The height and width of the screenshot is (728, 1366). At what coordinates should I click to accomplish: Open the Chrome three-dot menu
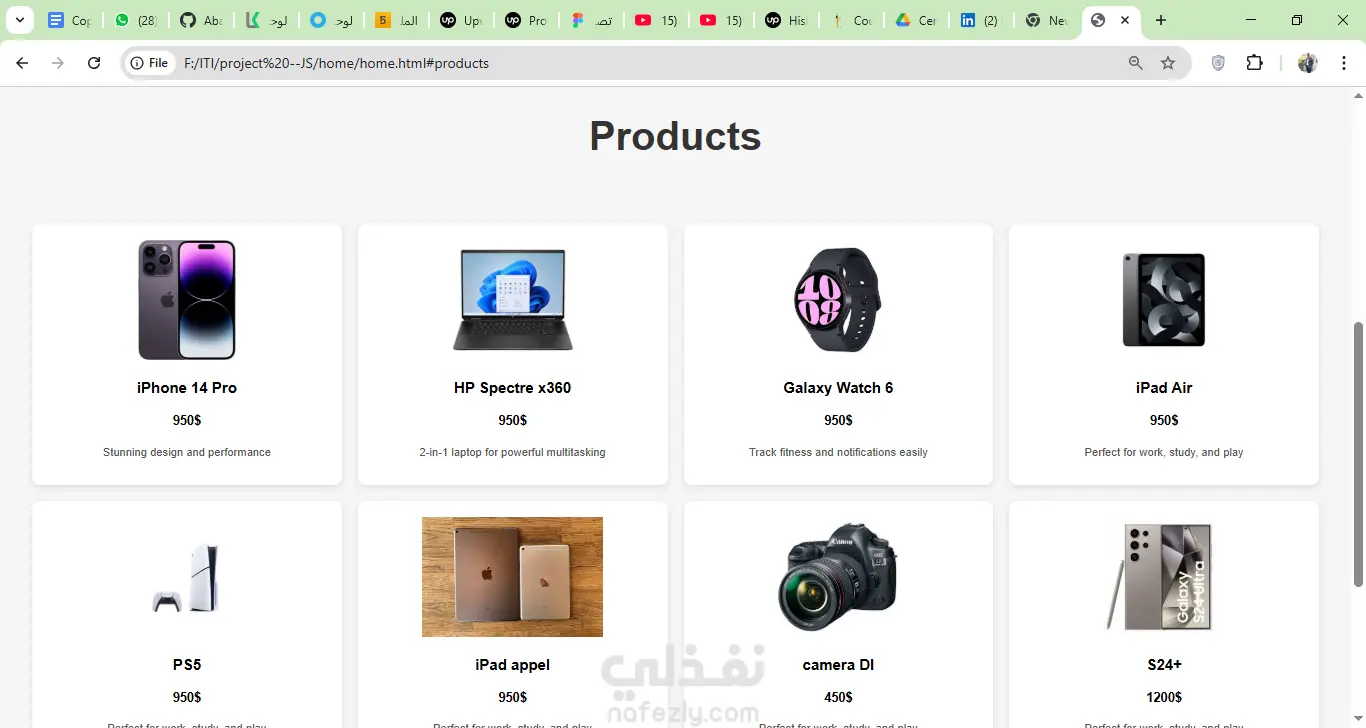tap(1344, 63)
